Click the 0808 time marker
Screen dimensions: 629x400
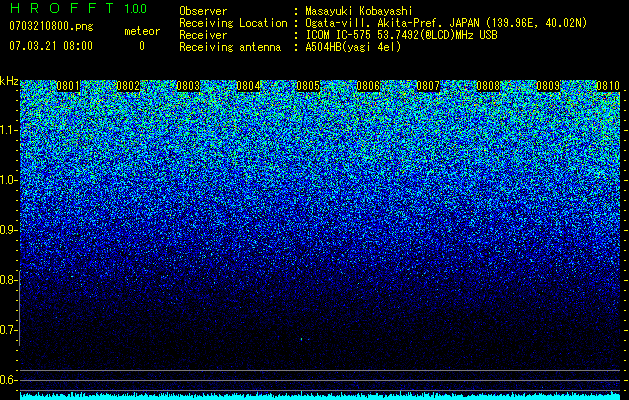(x=488, y=86)
